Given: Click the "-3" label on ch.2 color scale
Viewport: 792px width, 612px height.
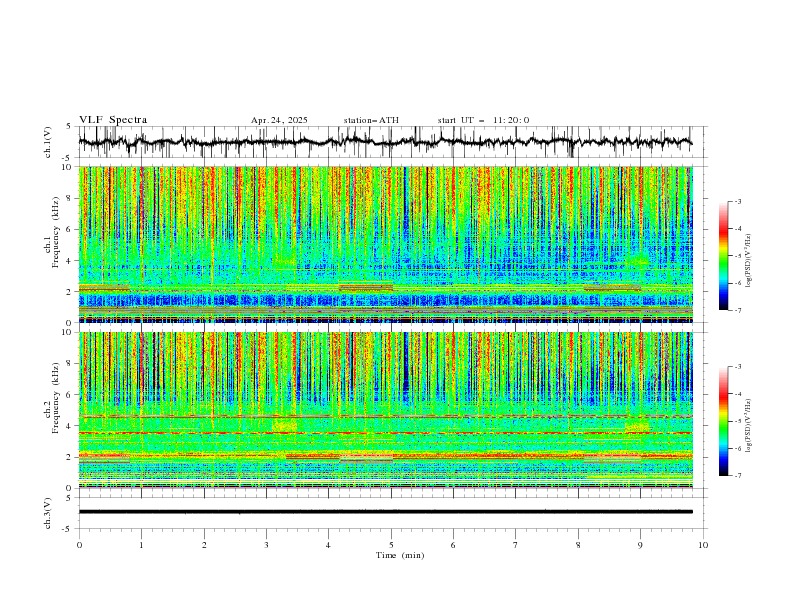Looking at the screenshot, I should [x=738, y=367].
